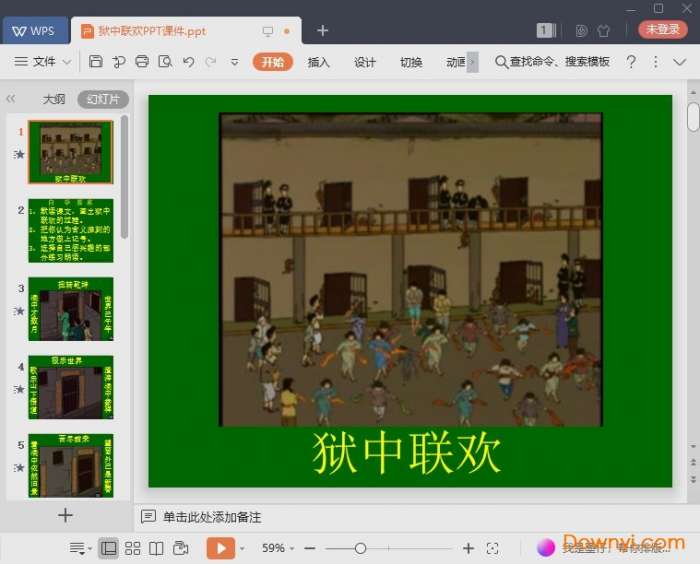Expand the dropdown arrow next to 文件
This screenshot has height=564, width=700.
66,62
